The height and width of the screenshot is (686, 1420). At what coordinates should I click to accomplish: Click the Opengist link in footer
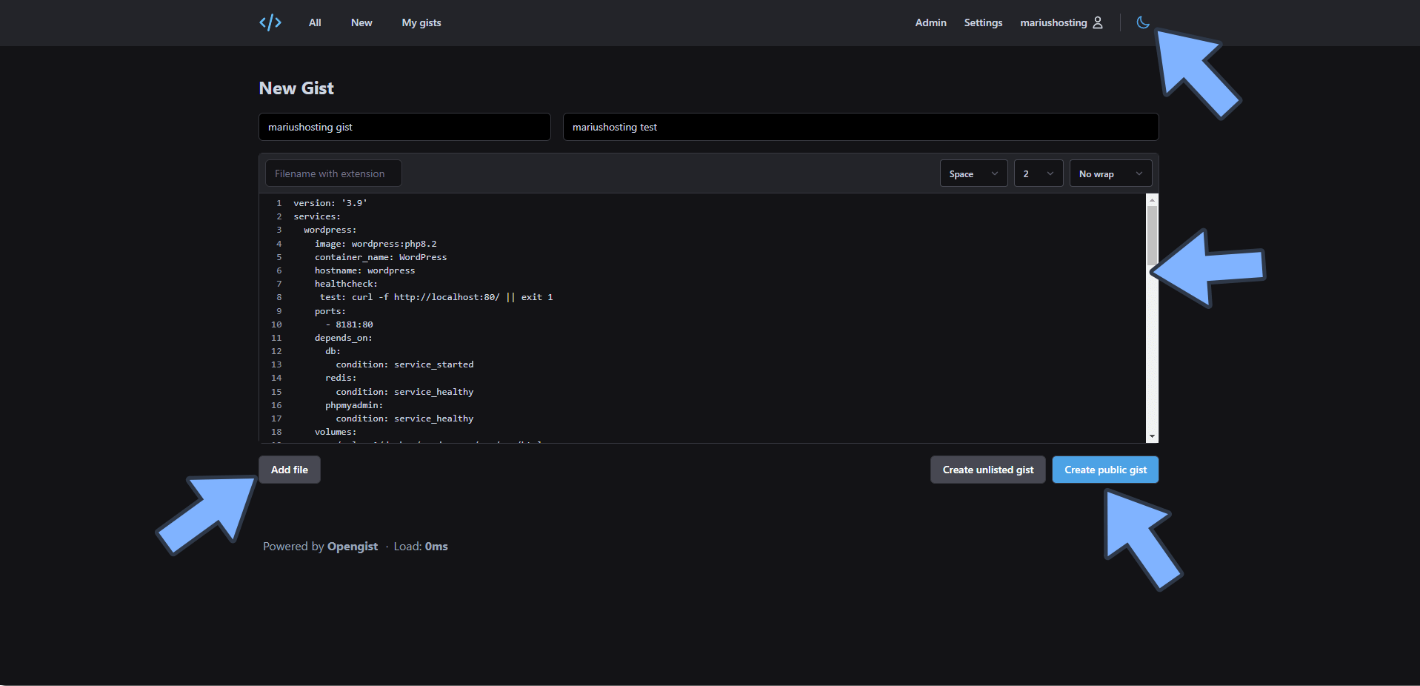352,546
